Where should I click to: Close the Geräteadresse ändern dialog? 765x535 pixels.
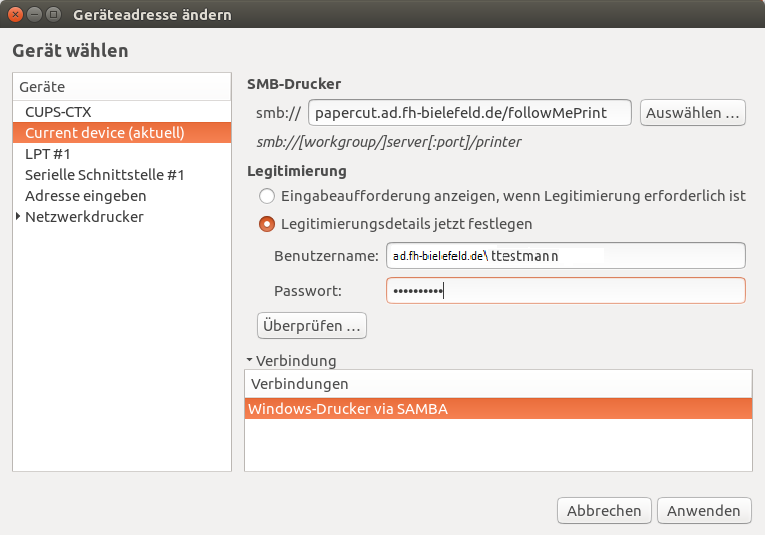(15, 15)
